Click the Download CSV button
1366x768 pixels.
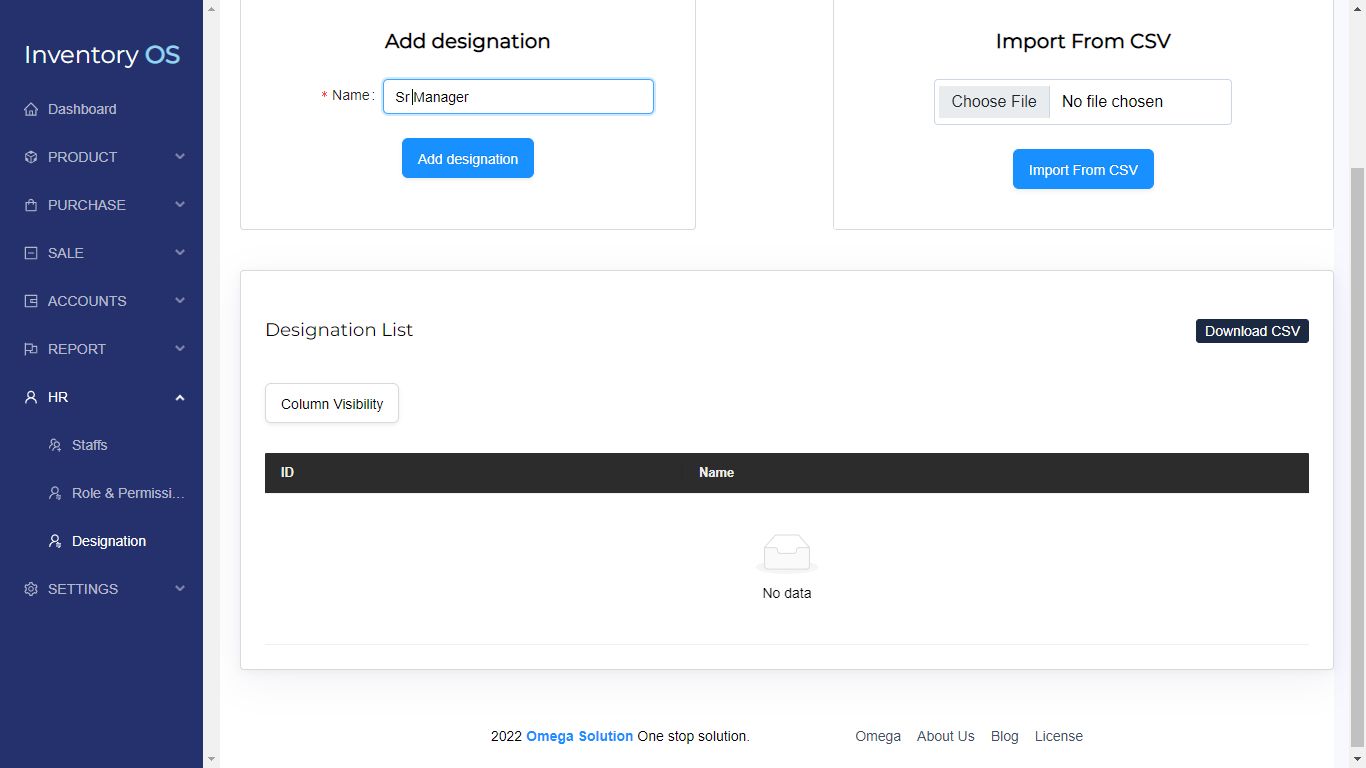(1252, 331)
